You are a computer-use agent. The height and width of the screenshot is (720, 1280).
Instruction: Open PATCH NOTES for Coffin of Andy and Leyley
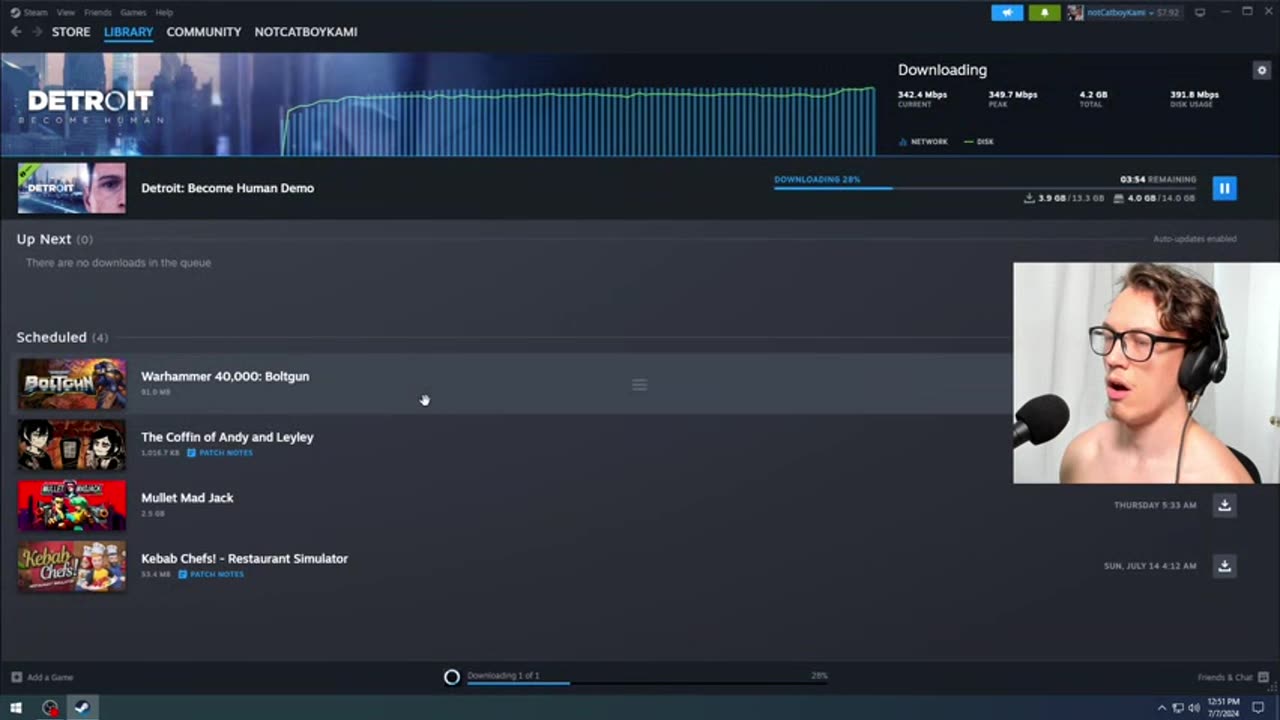coord(226,453)
